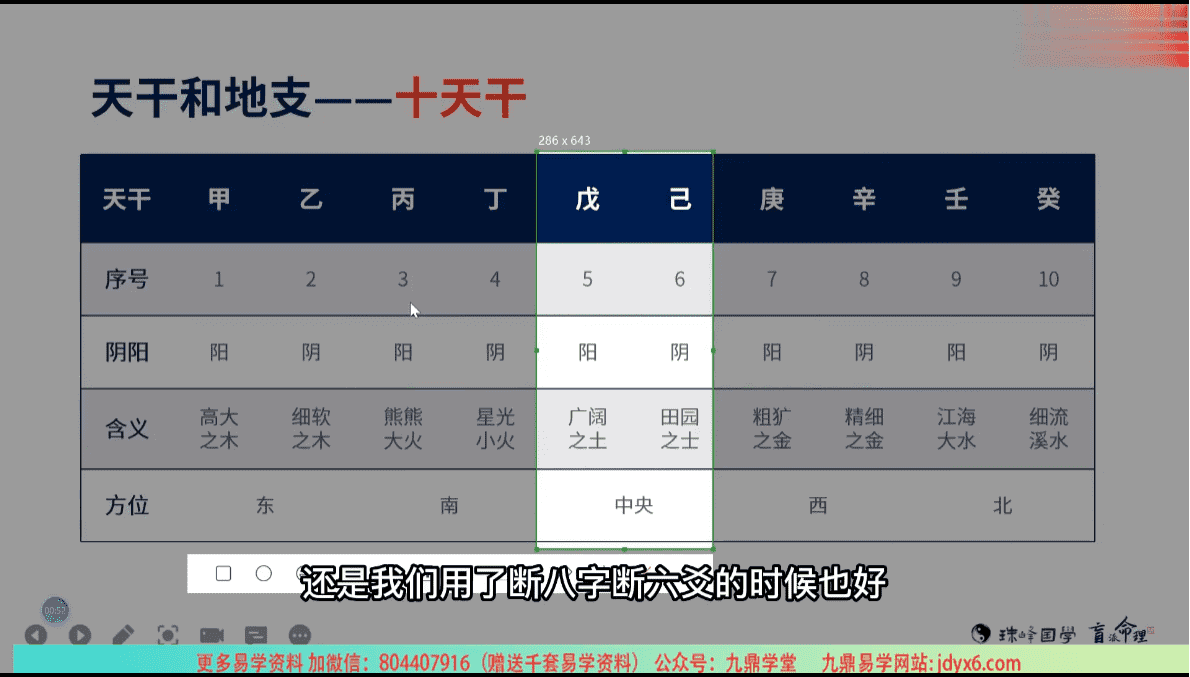Open the more options ellipsis menu
The image size is (1190, 677).
click(300, 635)
